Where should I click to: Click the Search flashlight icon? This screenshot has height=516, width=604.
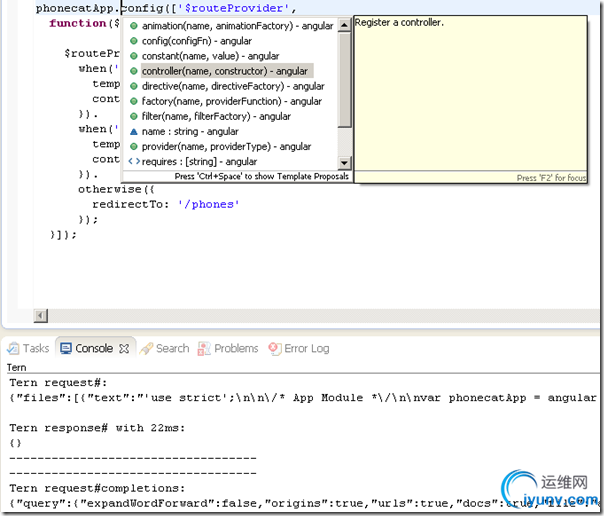[146, 348]
